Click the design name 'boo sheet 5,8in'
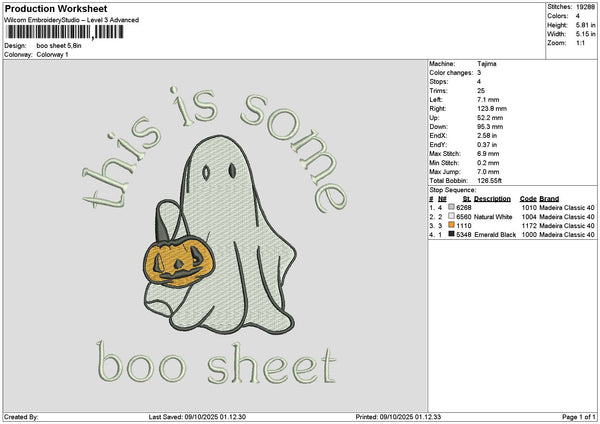The height and width of the screenshot is (424, 600). point(59,46)
